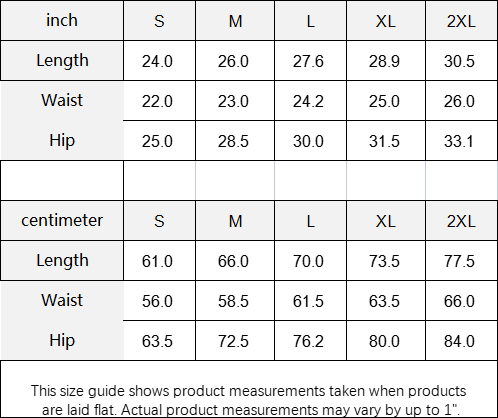
Task: Select the inch Length value 28.9
Action: 386,61
